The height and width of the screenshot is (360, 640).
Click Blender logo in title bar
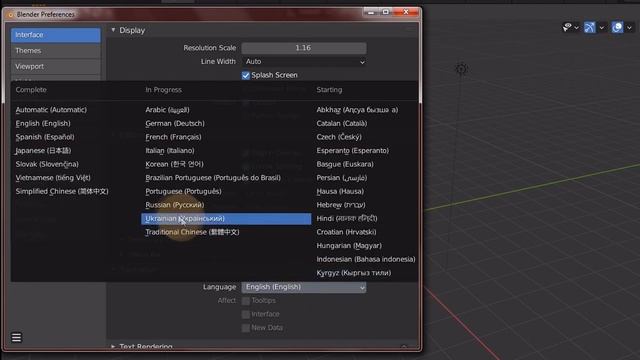[x=11, y=15]
